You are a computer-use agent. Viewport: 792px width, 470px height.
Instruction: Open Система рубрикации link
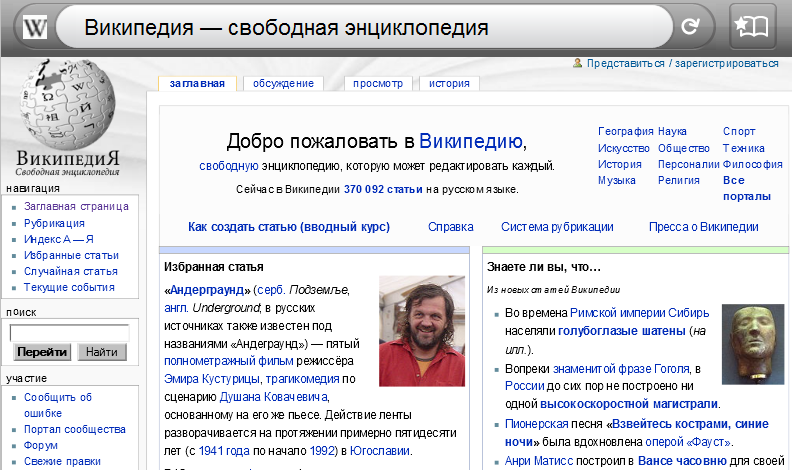click(x=557, y=227)
